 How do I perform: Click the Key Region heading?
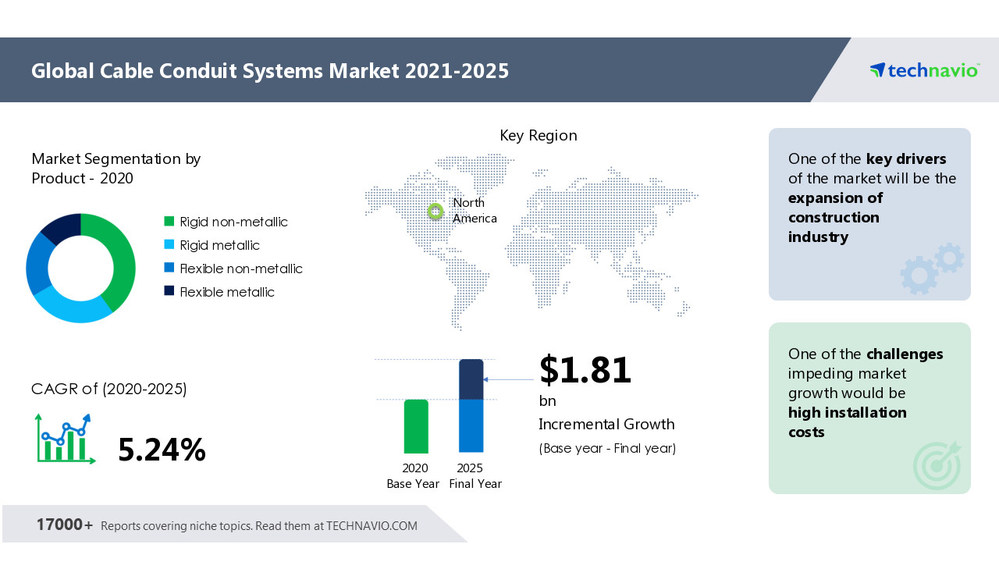pyautogui.click(x=538, y=135)
